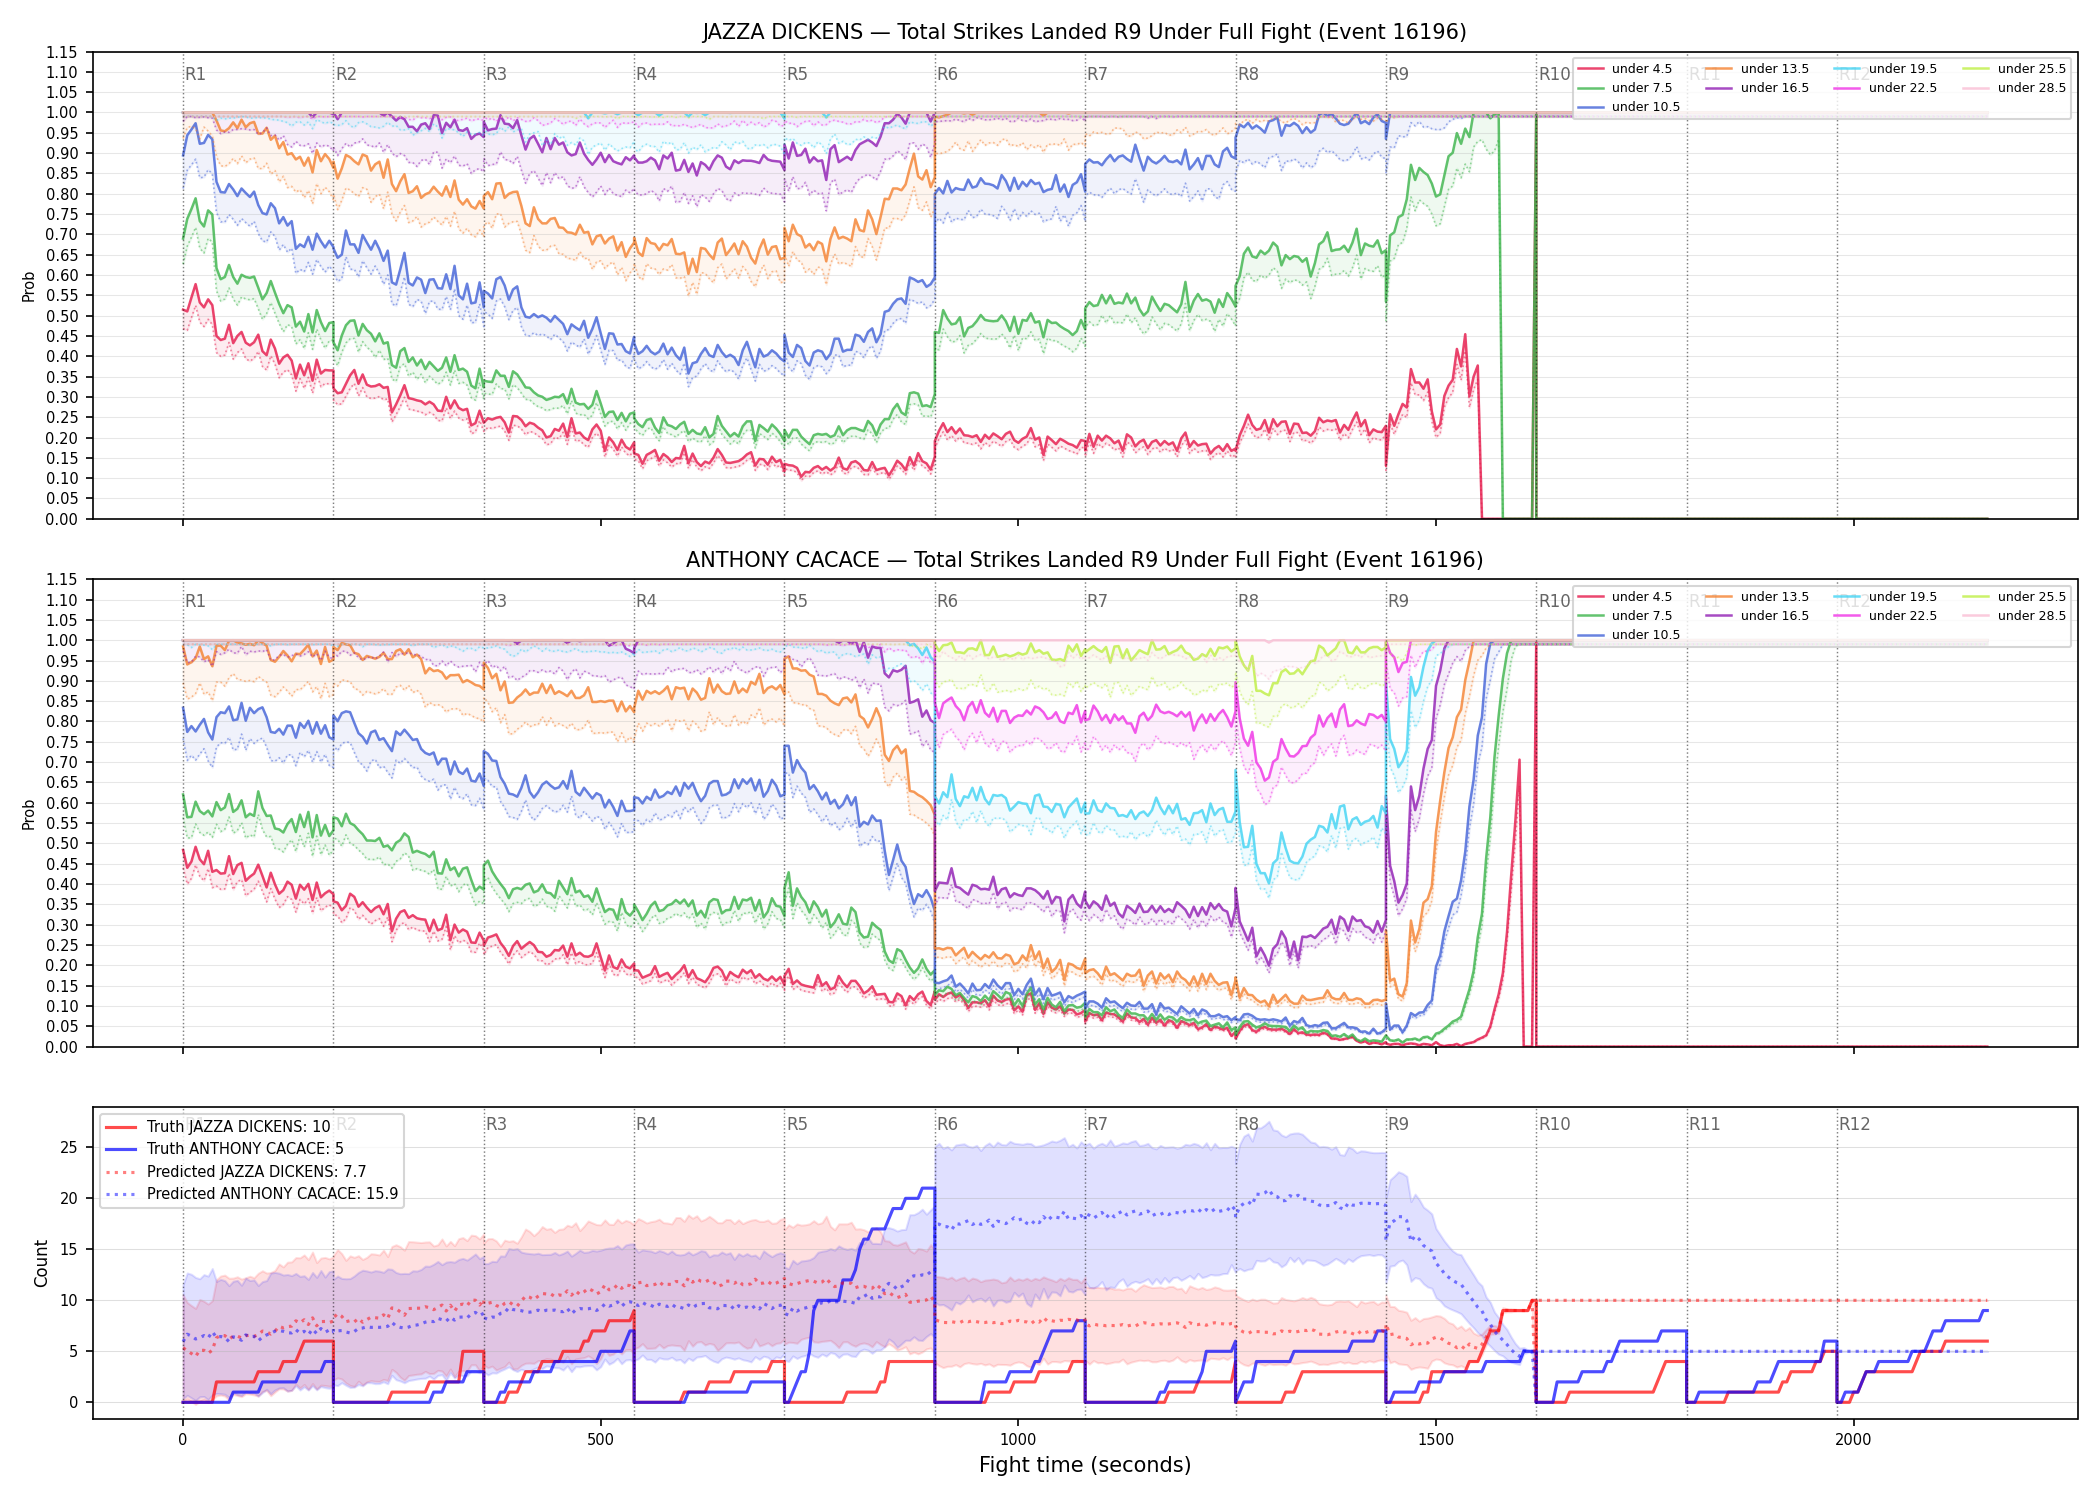The image size is (2100, 1500).
Task: Click the ANTHONY CACACE chart title
Action: pyautogui.click(x=1084, y=560)
